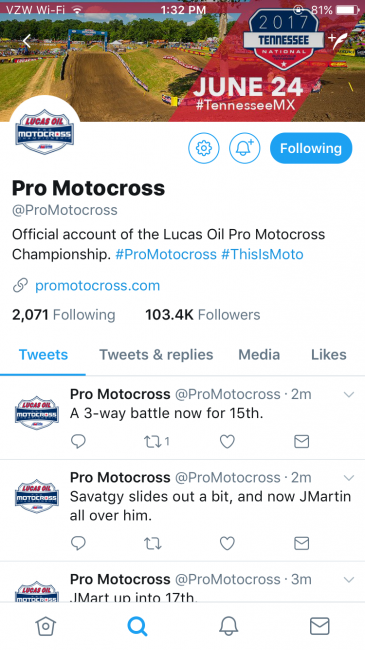
Task: Compose new tweet with feather icon
Action: [x=340, y=40]
